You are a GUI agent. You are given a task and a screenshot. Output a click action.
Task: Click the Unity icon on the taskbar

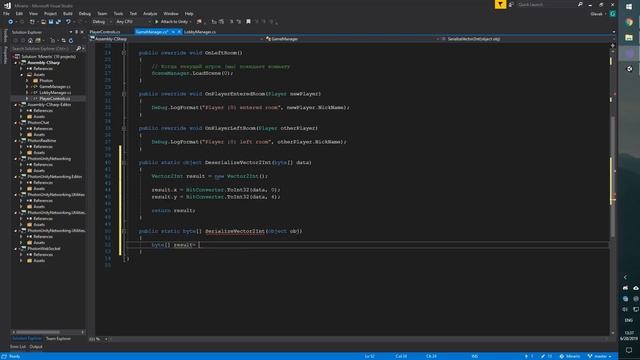629,69
